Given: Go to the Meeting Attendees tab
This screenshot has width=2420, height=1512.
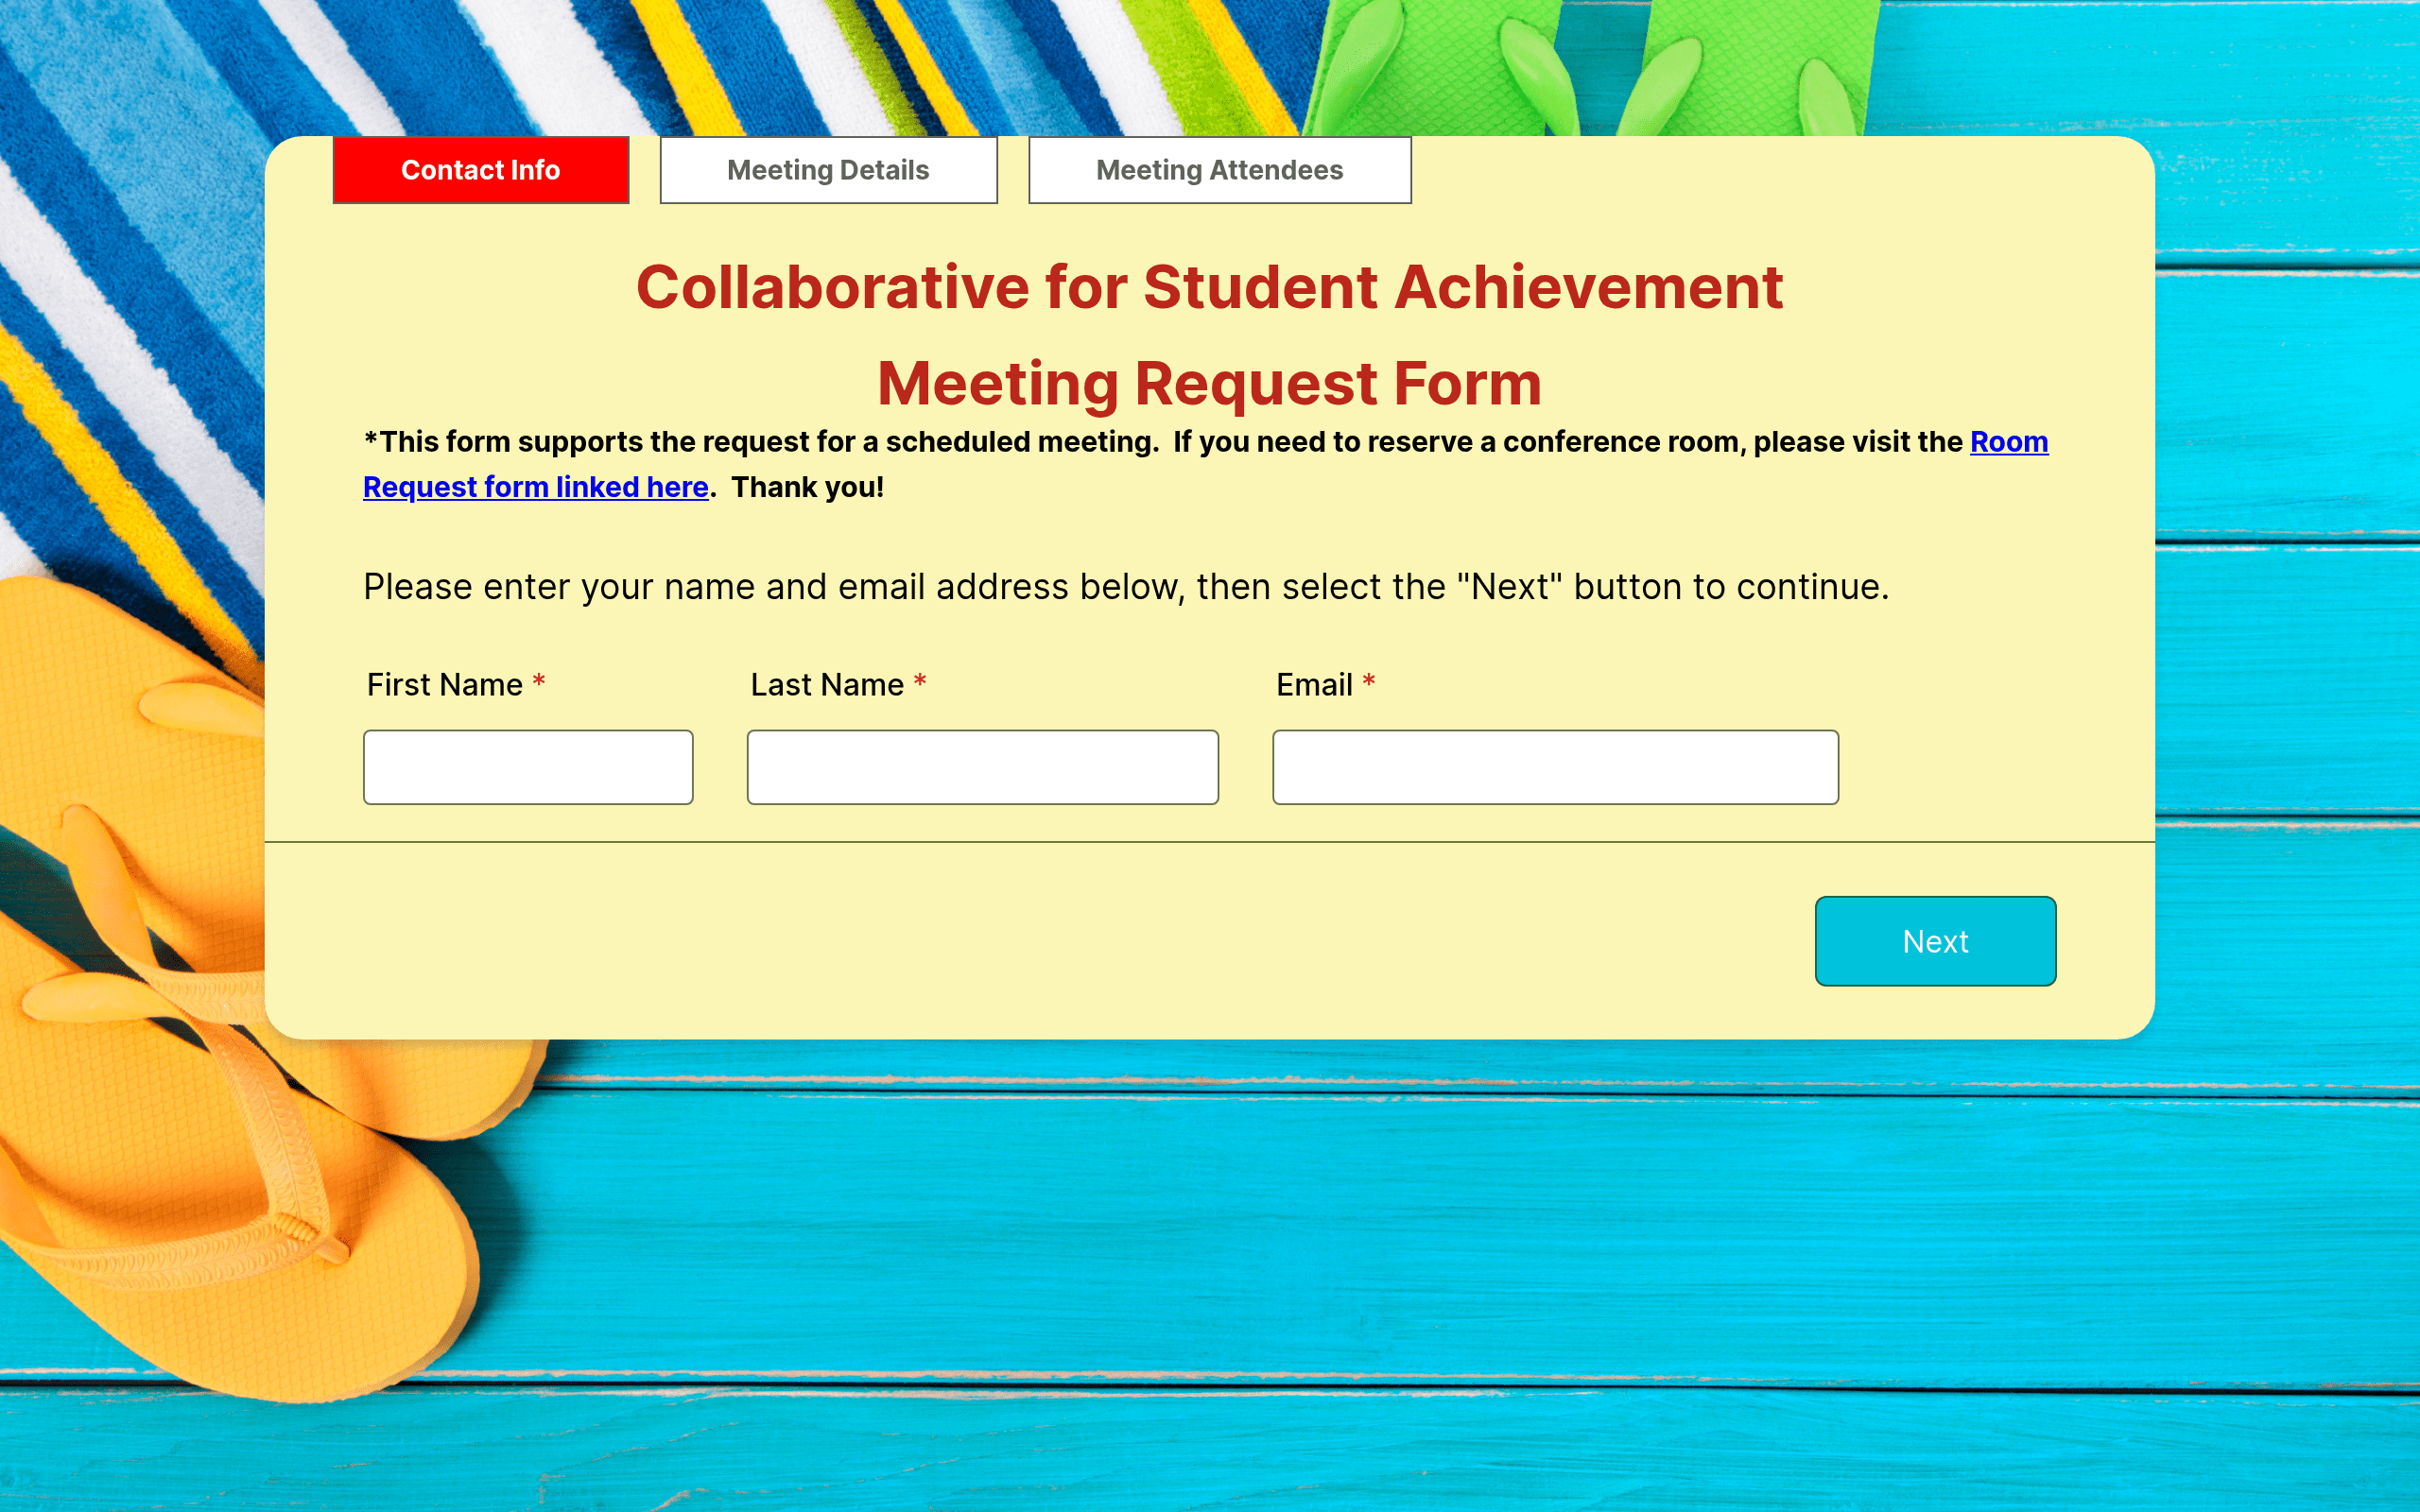Looking at the screenshot, I should click(x=1219, y=170).
